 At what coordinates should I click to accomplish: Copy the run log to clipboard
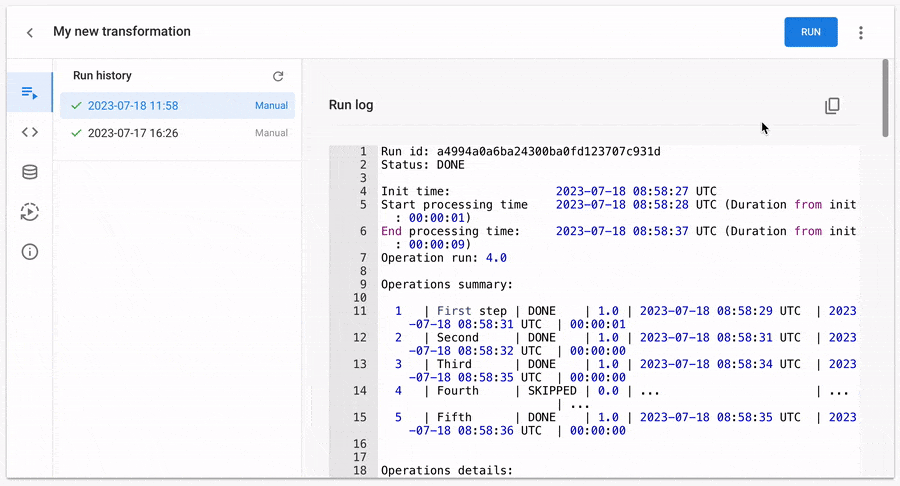click(x=832, y=106)
